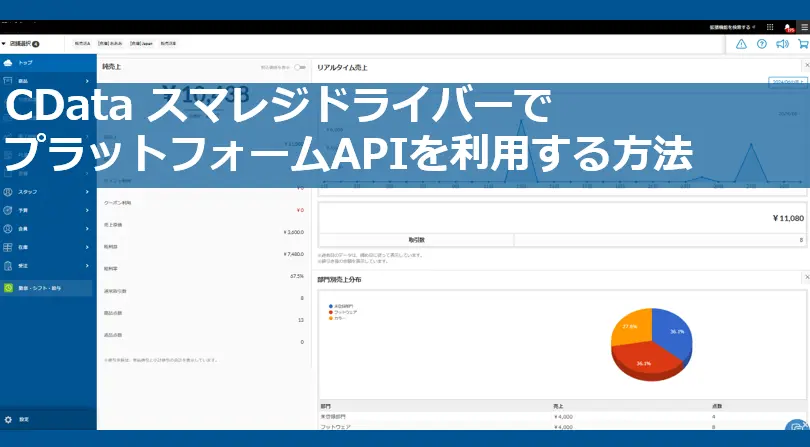
Task: Click the ¥11,080 realtime total
Action: point(788,218)
